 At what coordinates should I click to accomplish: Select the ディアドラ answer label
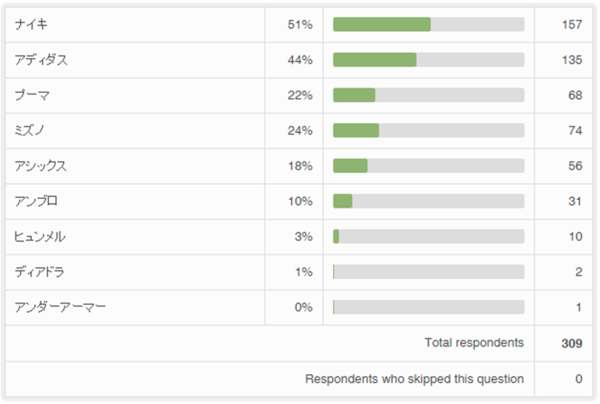coord(40,272)
